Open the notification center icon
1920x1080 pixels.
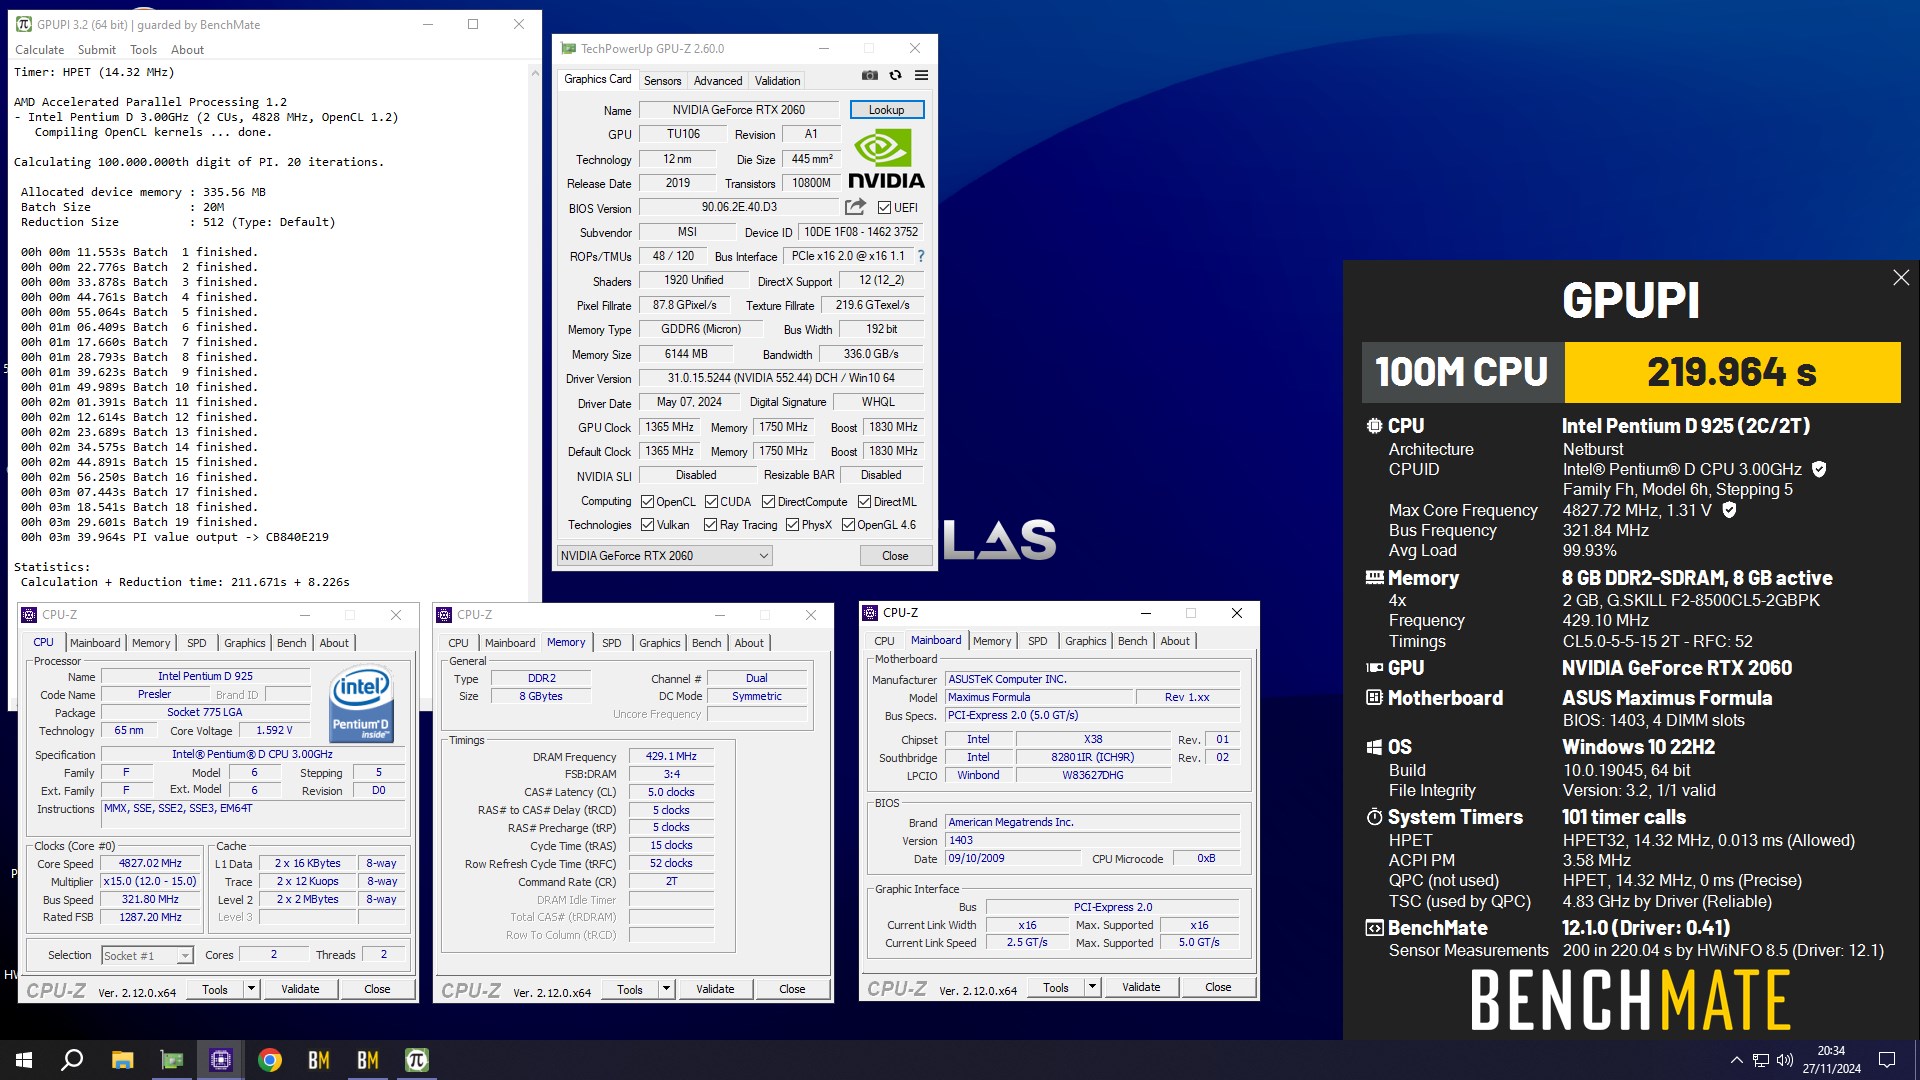1887,1060
